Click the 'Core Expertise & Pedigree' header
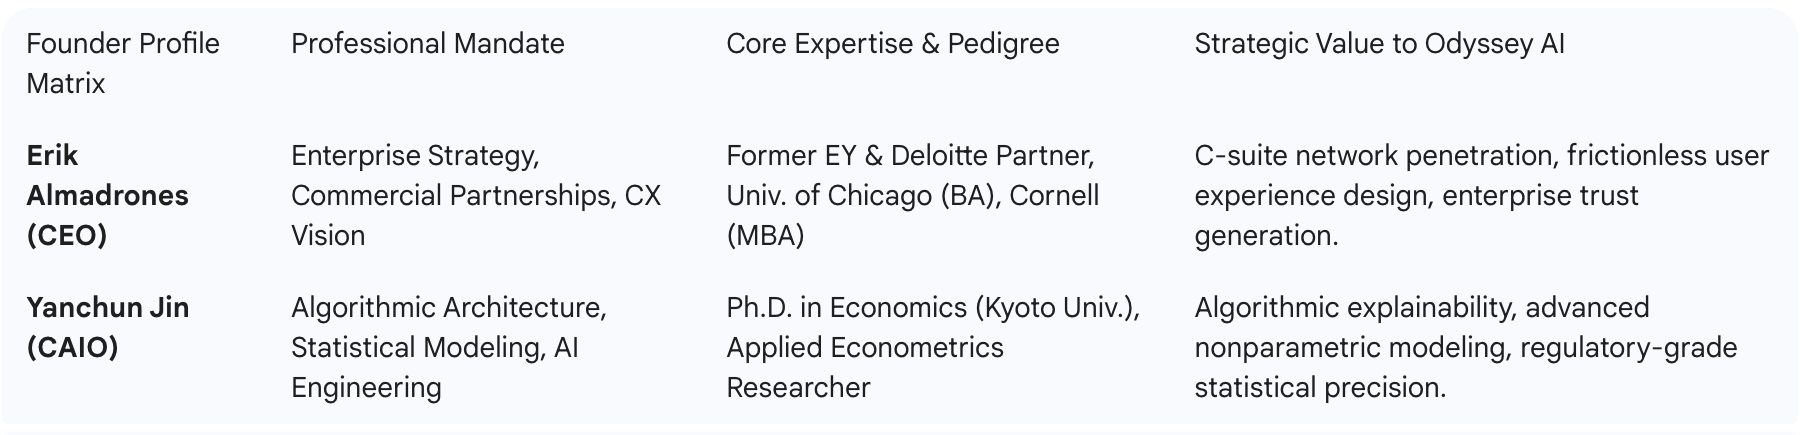Viewport: 1804px width, 435px height. 892,44
